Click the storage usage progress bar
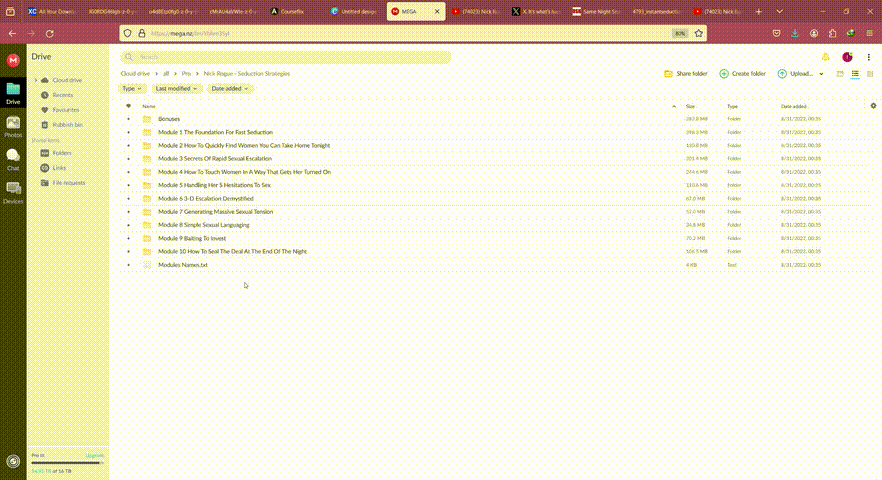The width and height of the screenshot is (882, 480). [68, 463]
